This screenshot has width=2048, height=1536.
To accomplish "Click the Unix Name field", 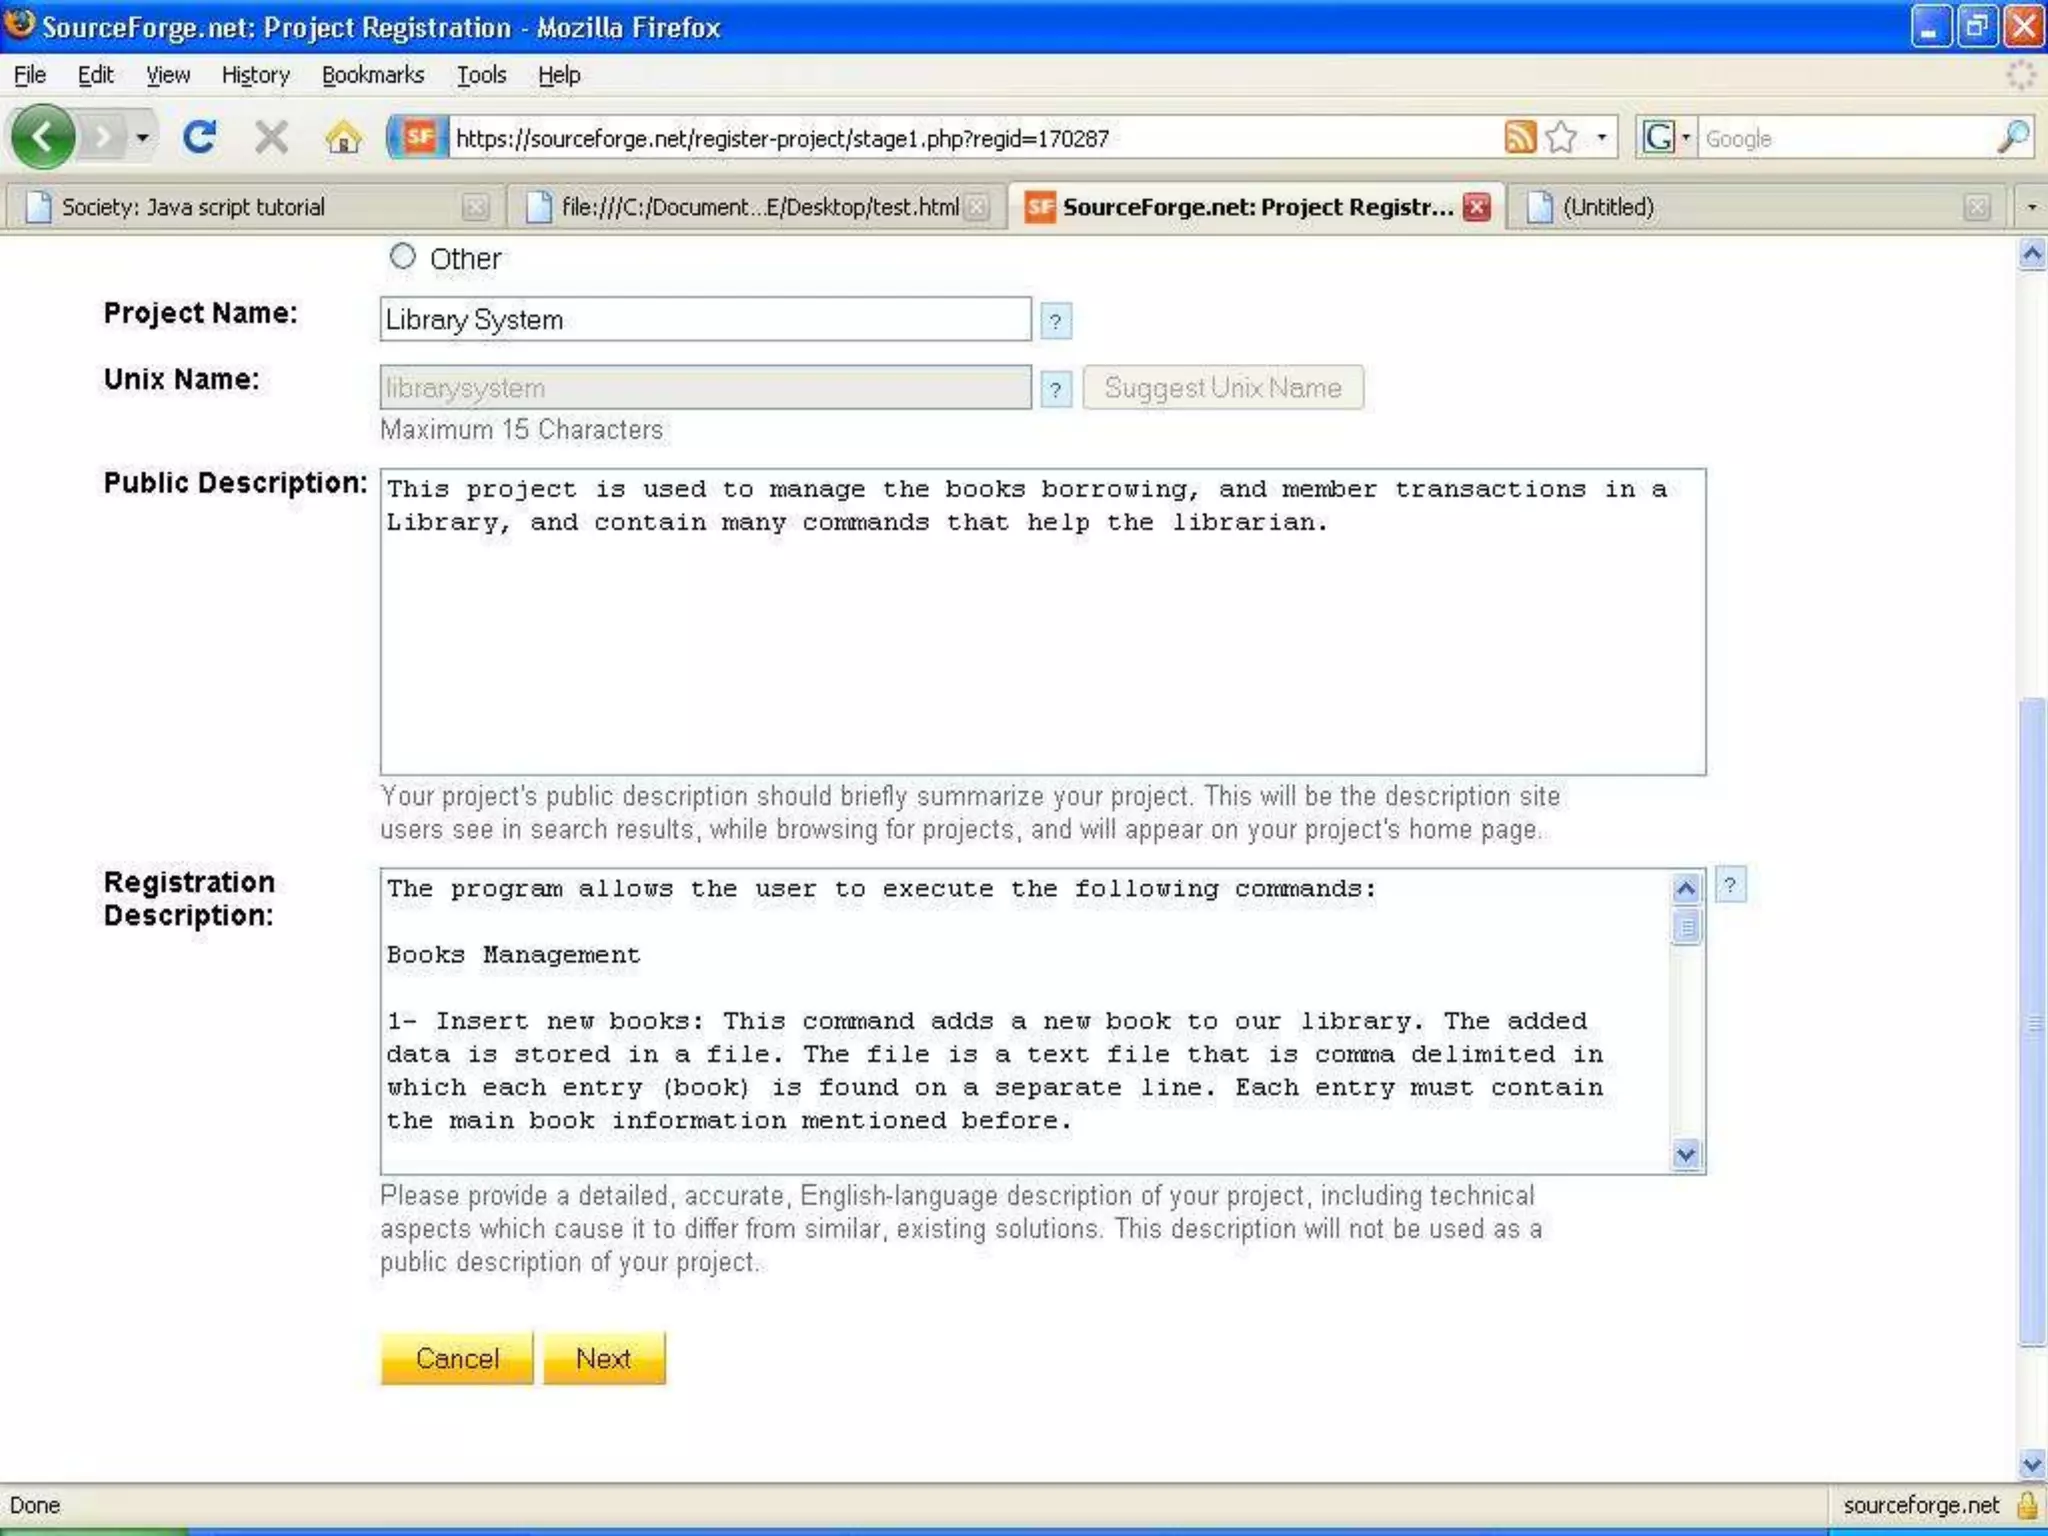I will [705, 387].
